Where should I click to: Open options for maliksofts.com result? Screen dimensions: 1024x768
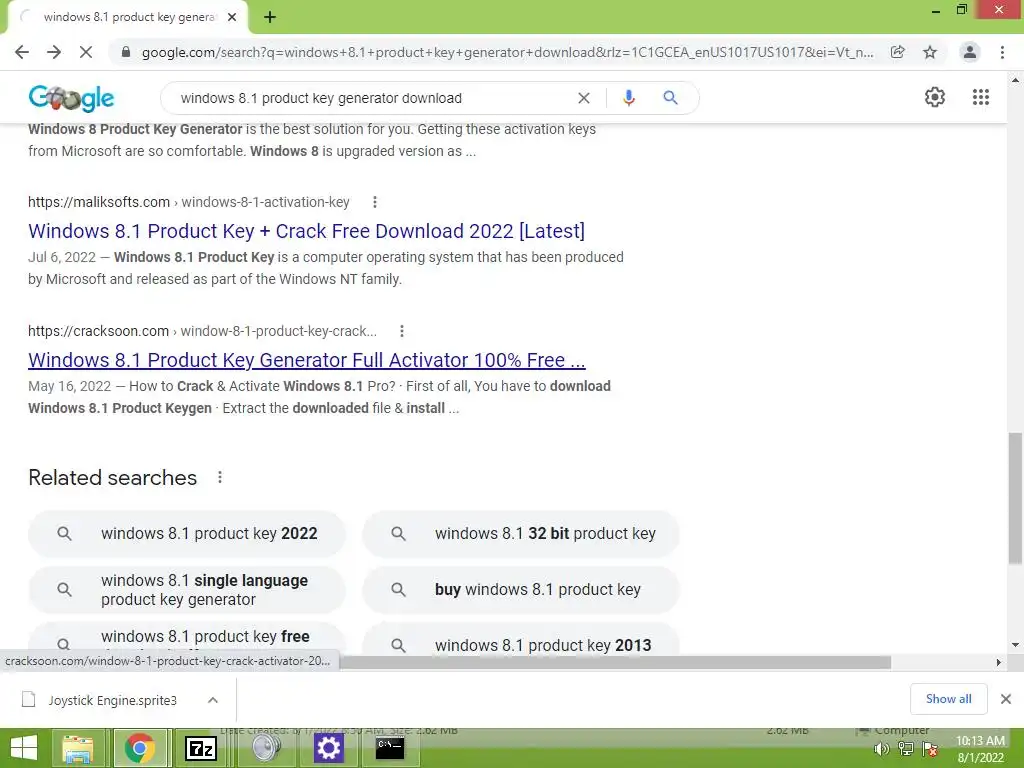pos(375,202)
